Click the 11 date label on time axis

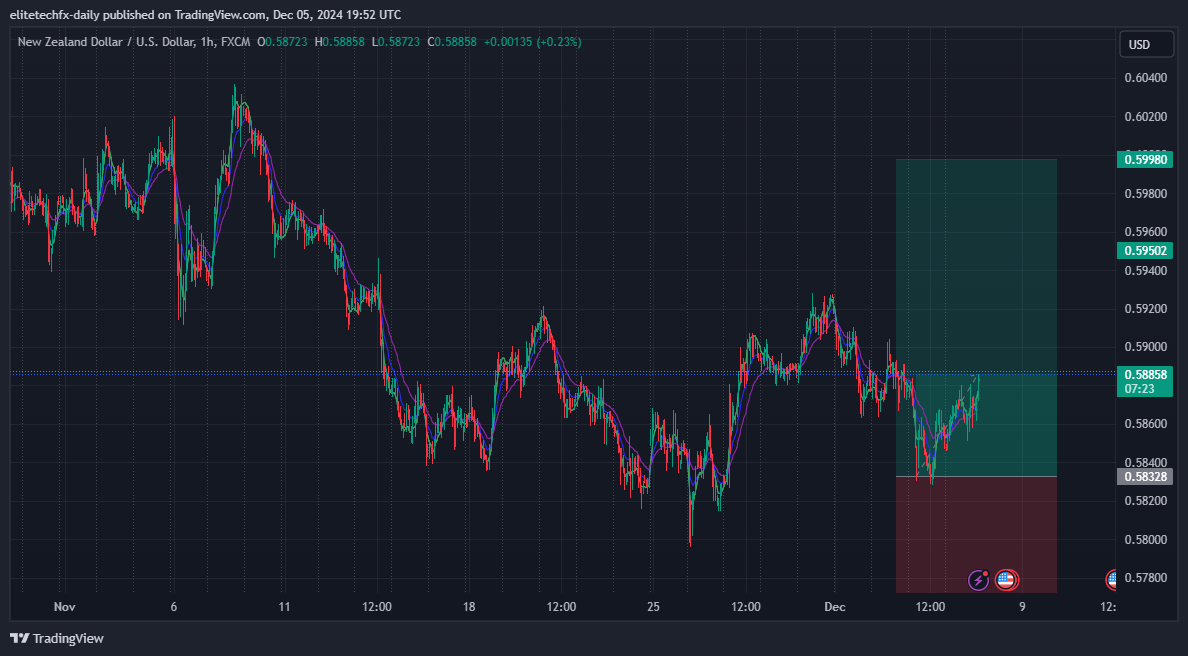[x=284, y=607]
